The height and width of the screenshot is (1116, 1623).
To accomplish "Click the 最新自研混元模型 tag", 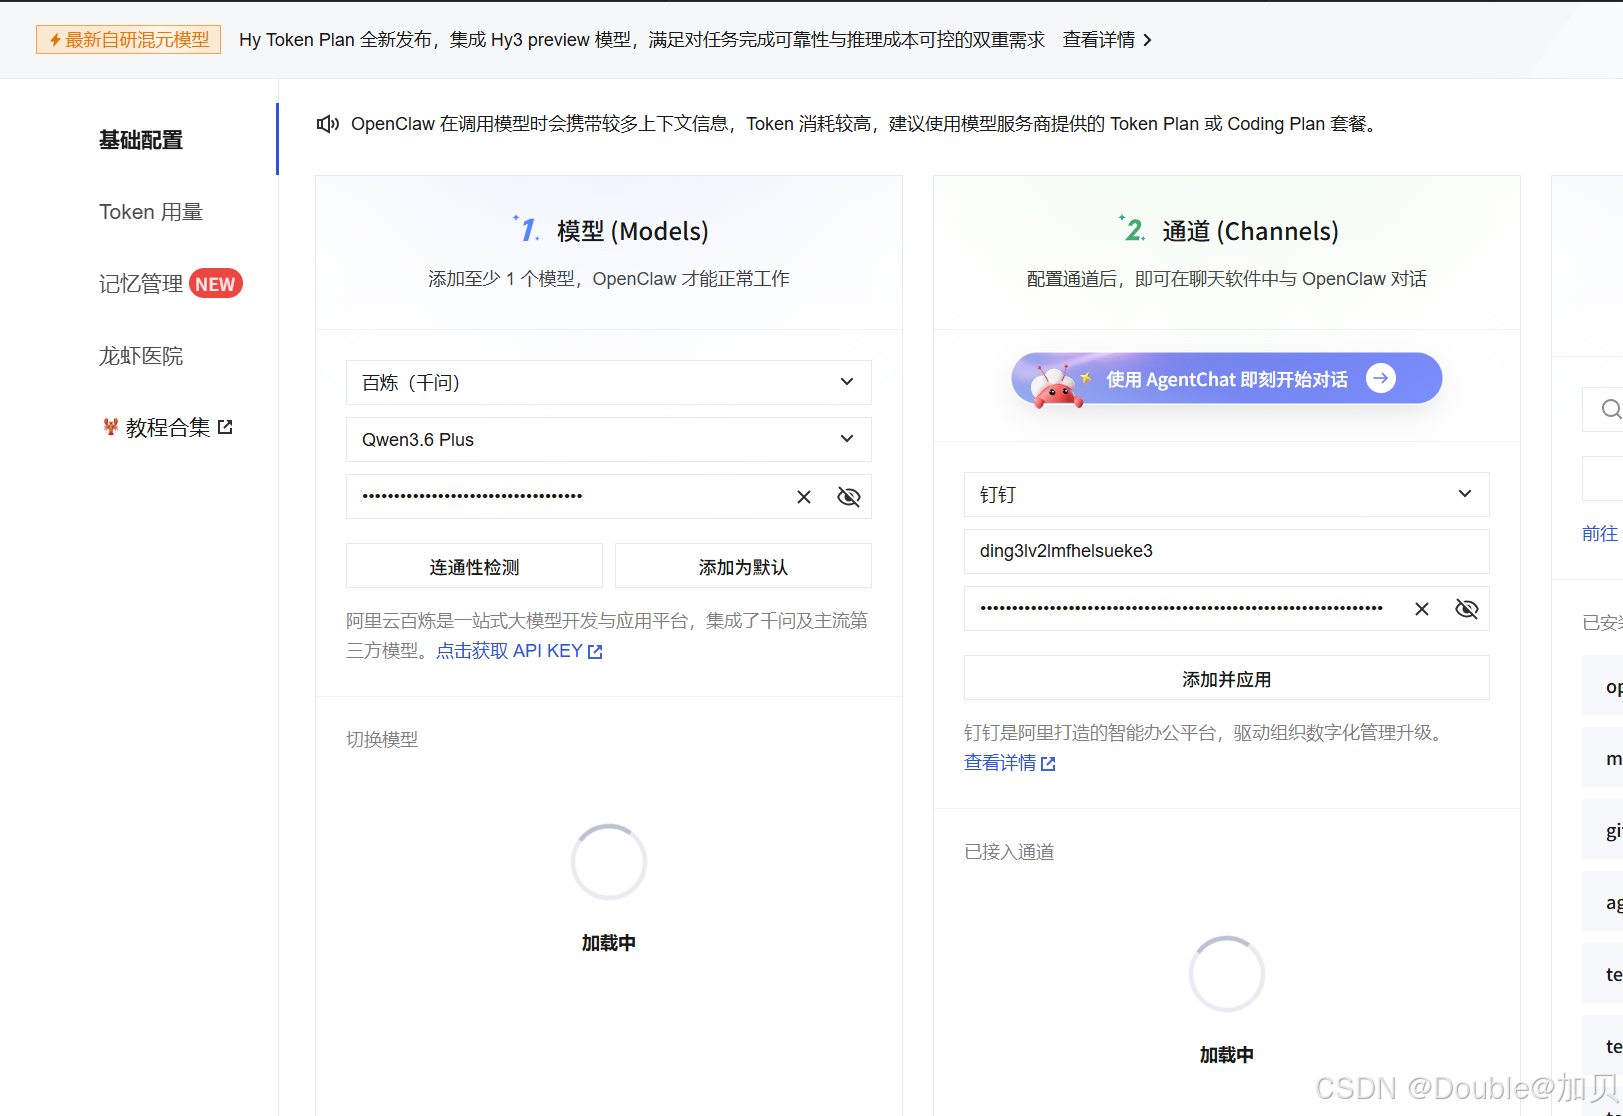I will tap(128, 40).
